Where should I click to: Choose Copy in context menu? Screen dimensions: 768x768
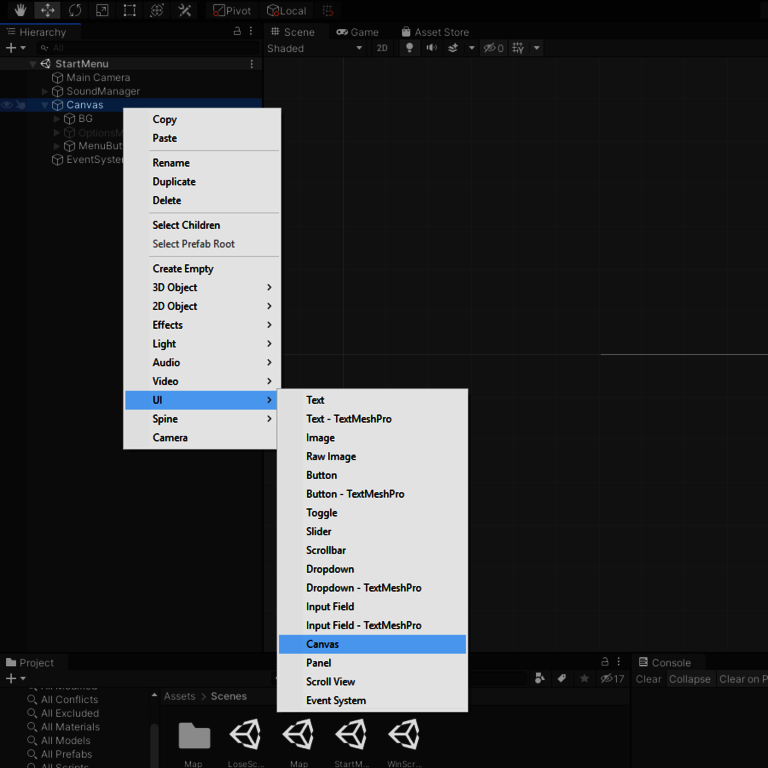[202, 120]
